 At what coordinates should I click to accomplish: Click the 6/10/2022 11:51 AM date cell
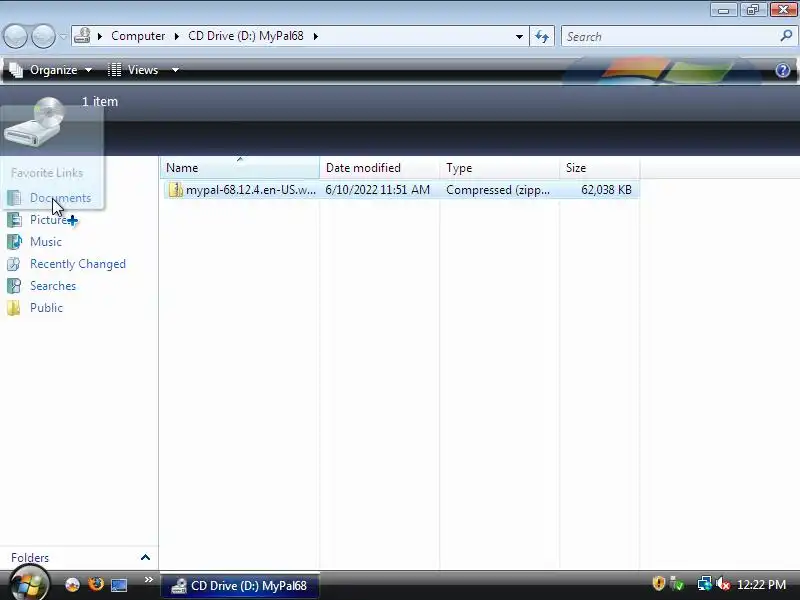378,190
